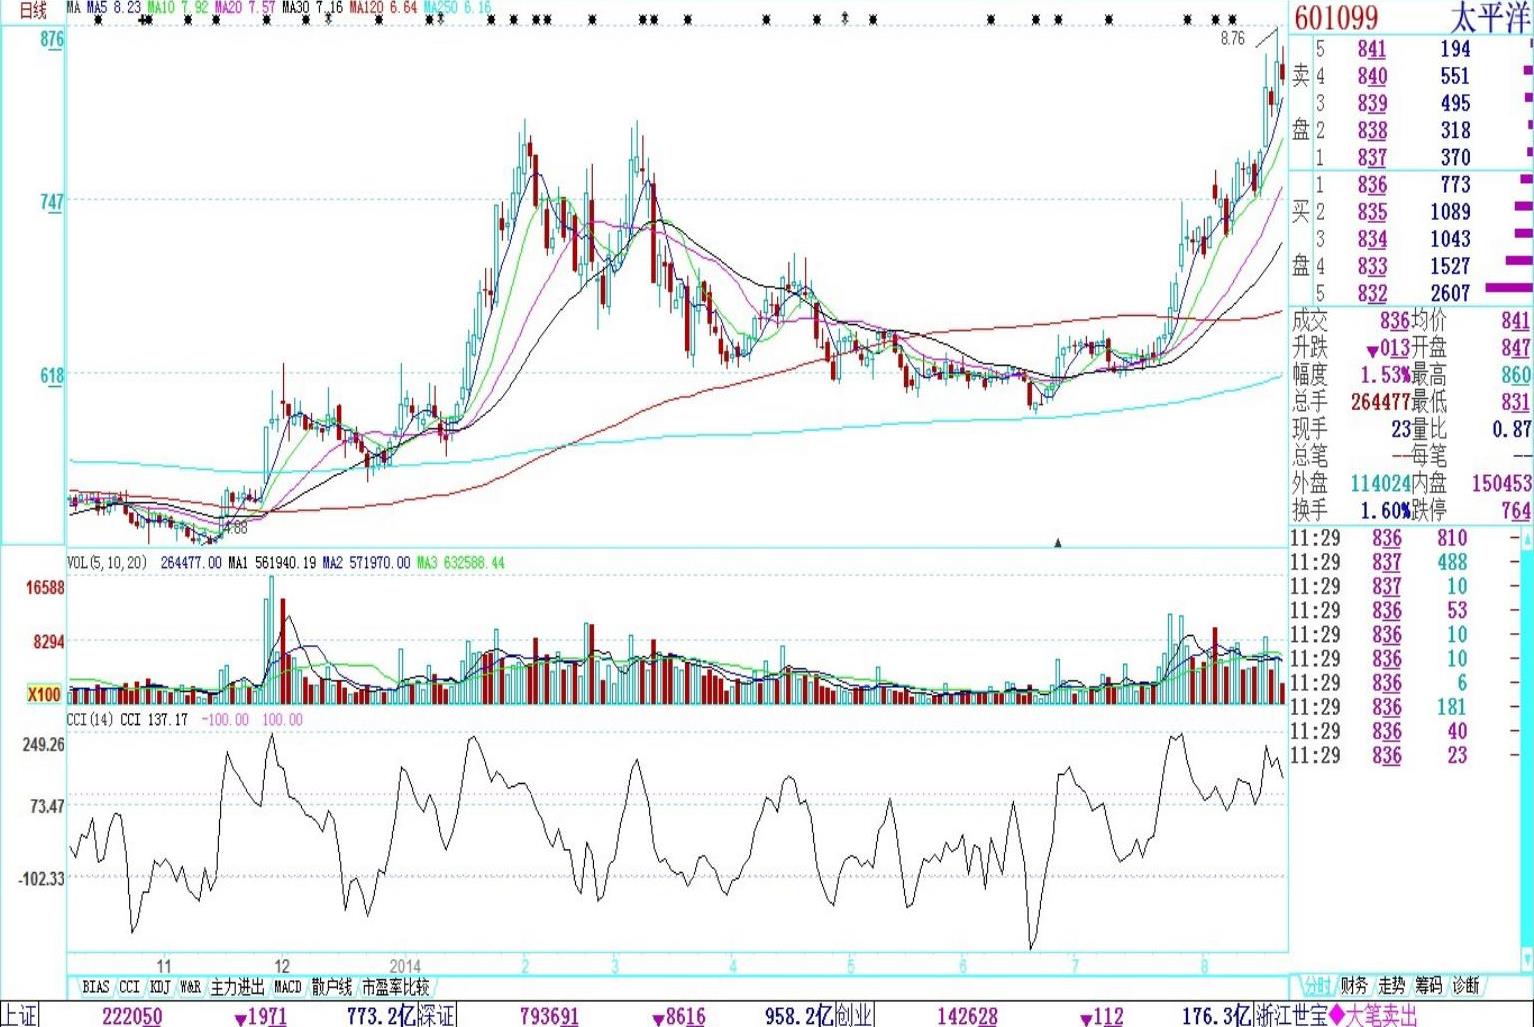The image size is (1534, 1027).
Task: Open the 筹码 panel tab
Action: [x=1428, y=986]
